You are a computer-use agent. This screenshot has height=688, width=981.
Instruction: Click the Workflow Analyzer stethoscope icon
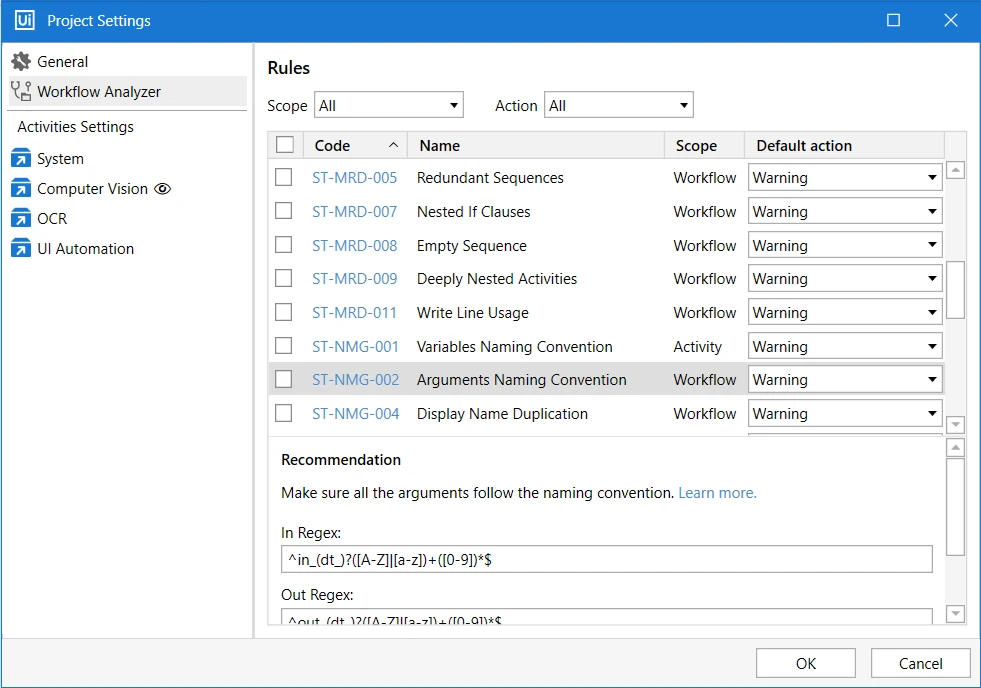point(21,91)
